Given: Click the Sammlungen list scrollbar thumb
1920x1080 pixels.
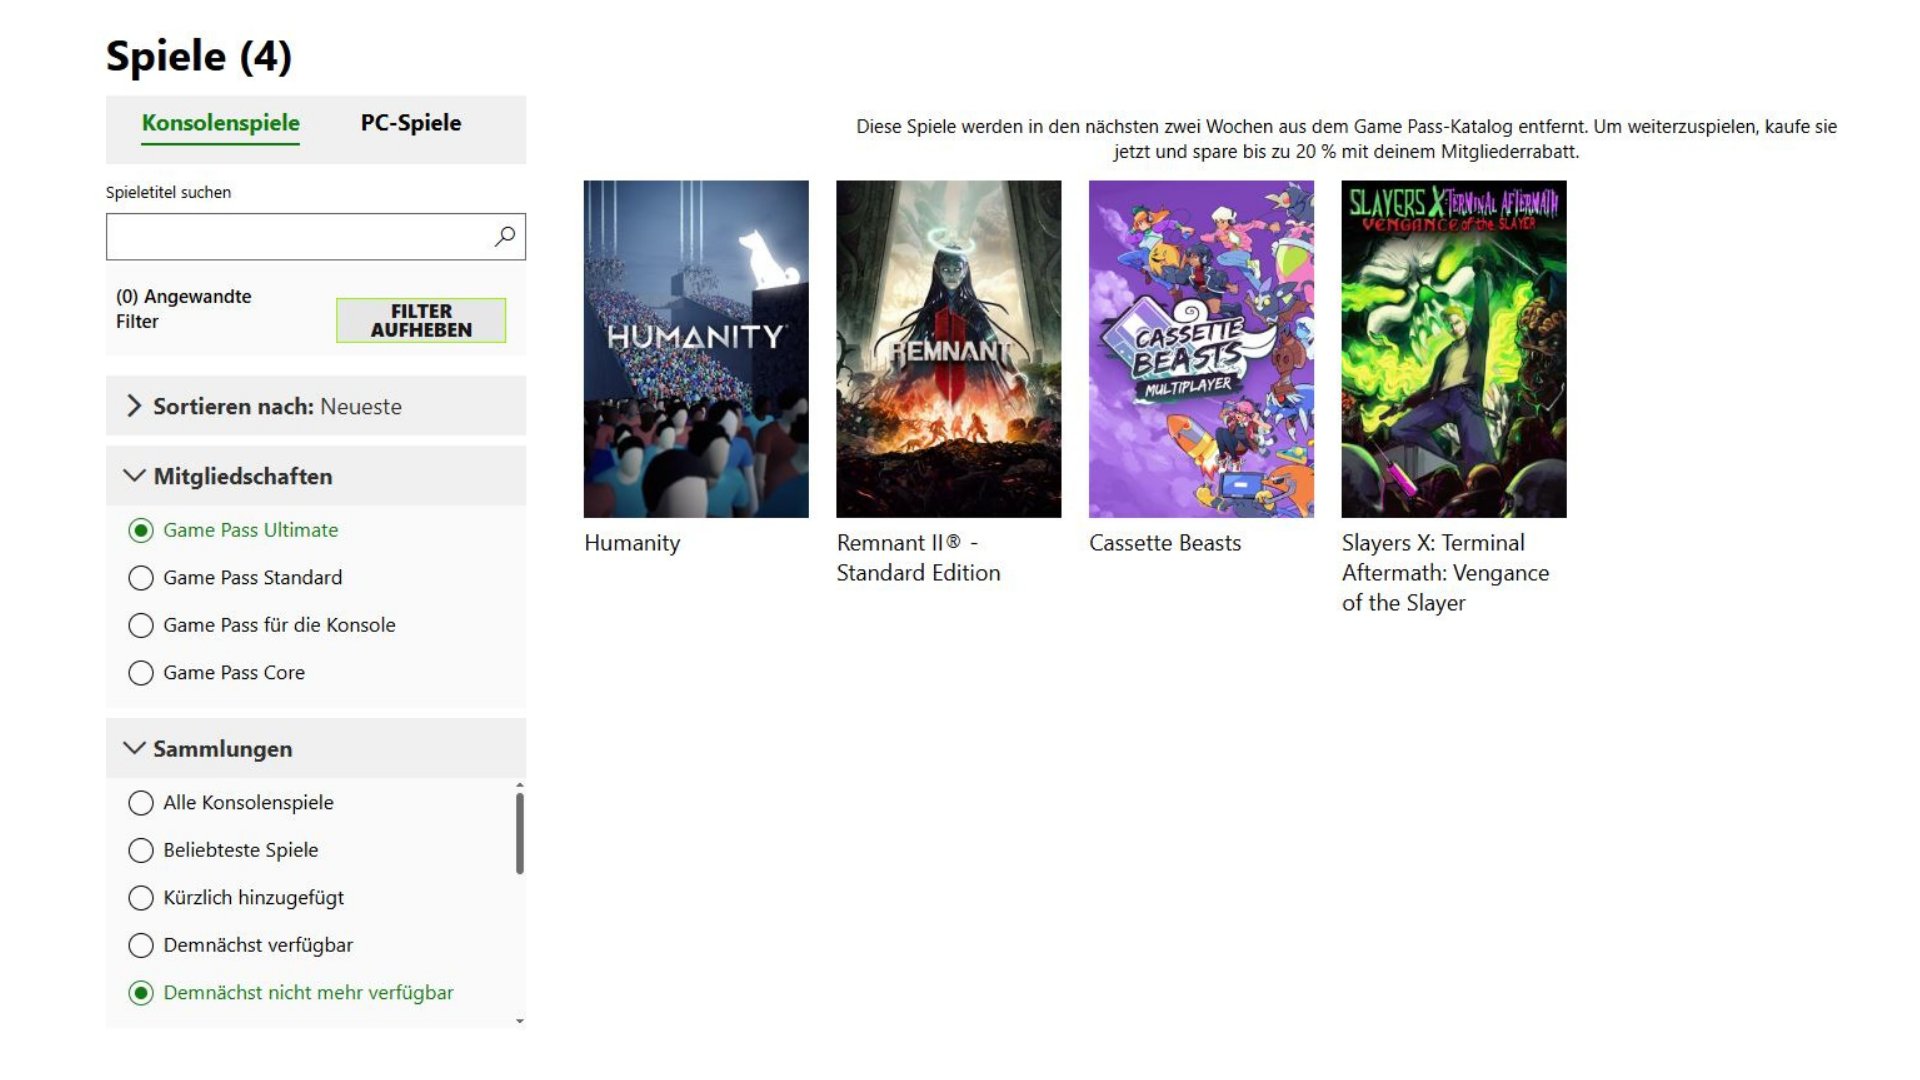Looking at the screenshot, I should pyautogui.click(x=520, y=833).
